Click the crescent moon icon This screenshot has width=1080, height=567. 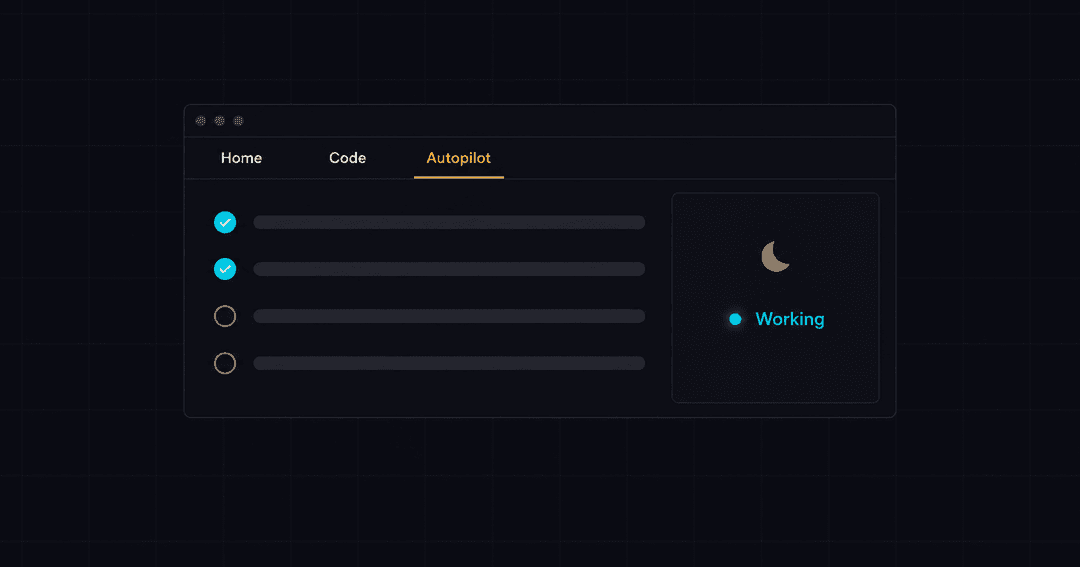coord(775,256)
